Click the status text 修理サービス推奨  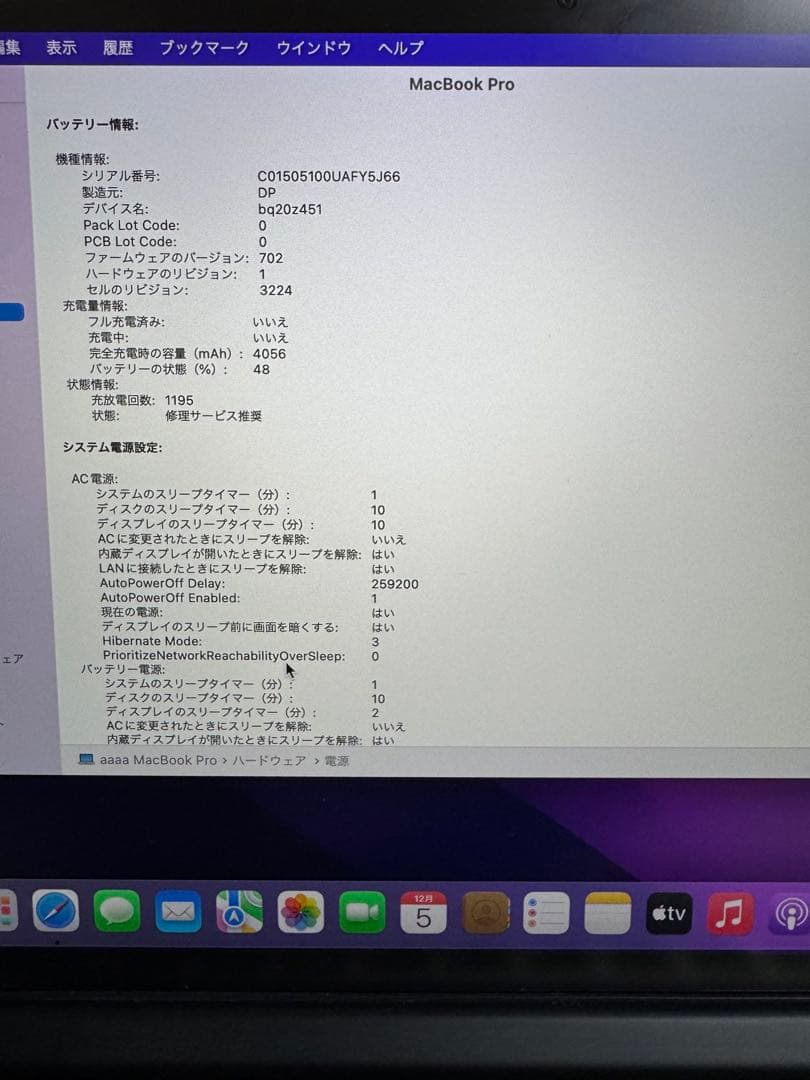point(214,416)
